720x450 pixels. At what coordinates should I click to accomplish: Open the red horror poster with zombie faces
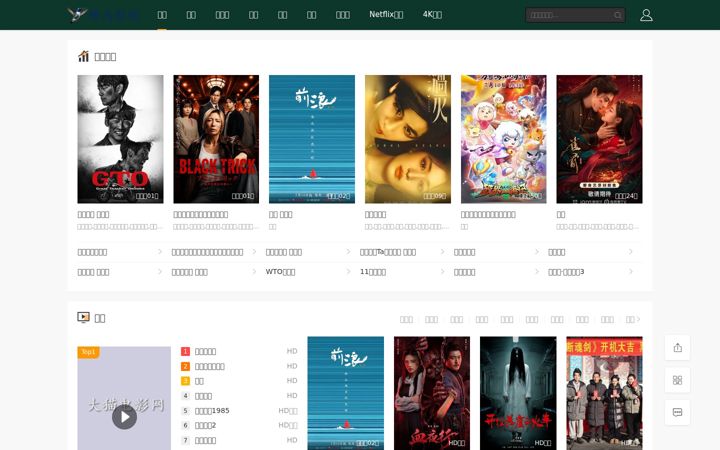click(432, 393)
